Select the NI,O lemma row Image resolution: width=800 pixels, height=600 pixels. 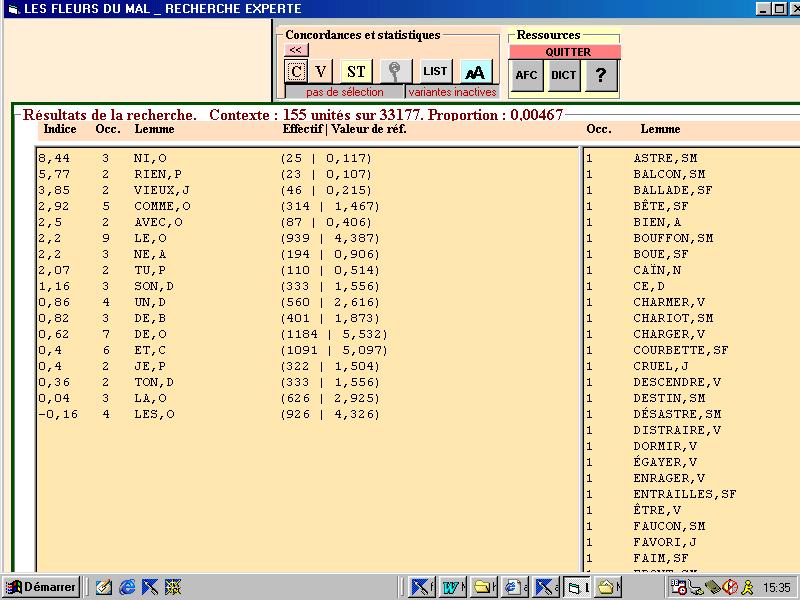click(x=308, y=158)
